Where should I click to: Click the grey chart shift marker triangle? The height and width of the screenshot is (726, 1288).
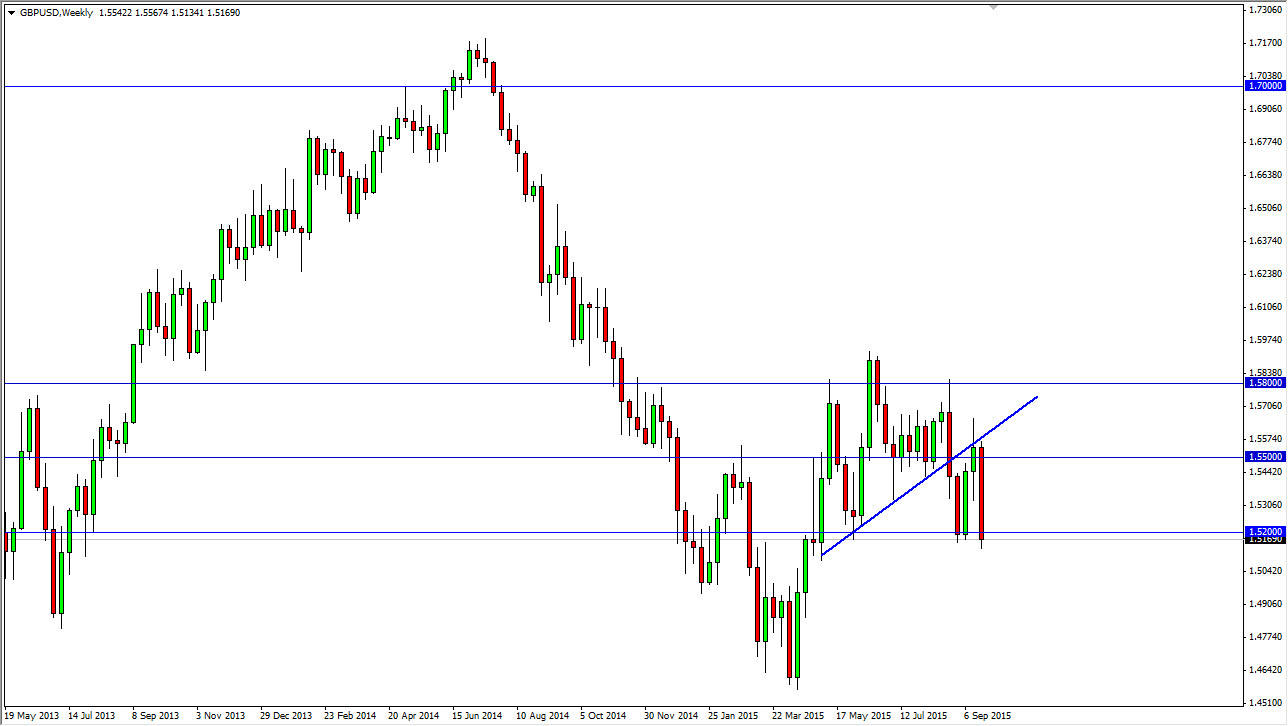993,8
